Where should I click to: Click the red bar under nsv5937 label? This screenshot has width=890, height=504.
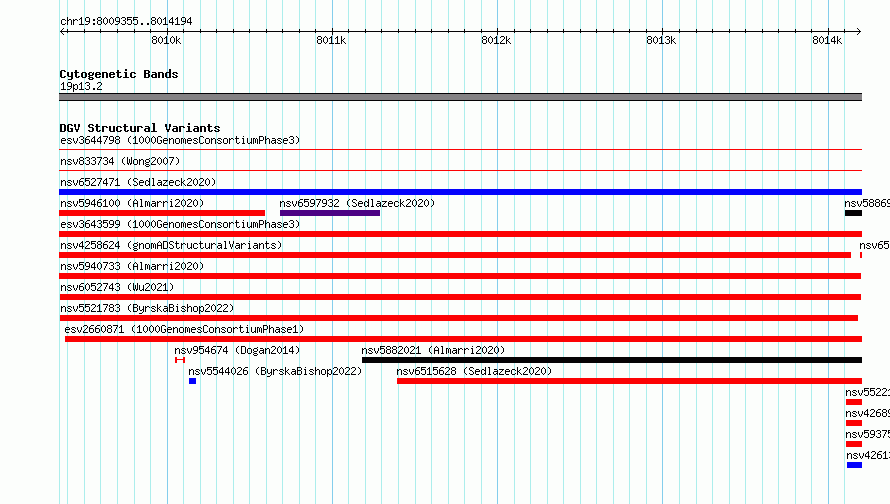pos(854,444)
